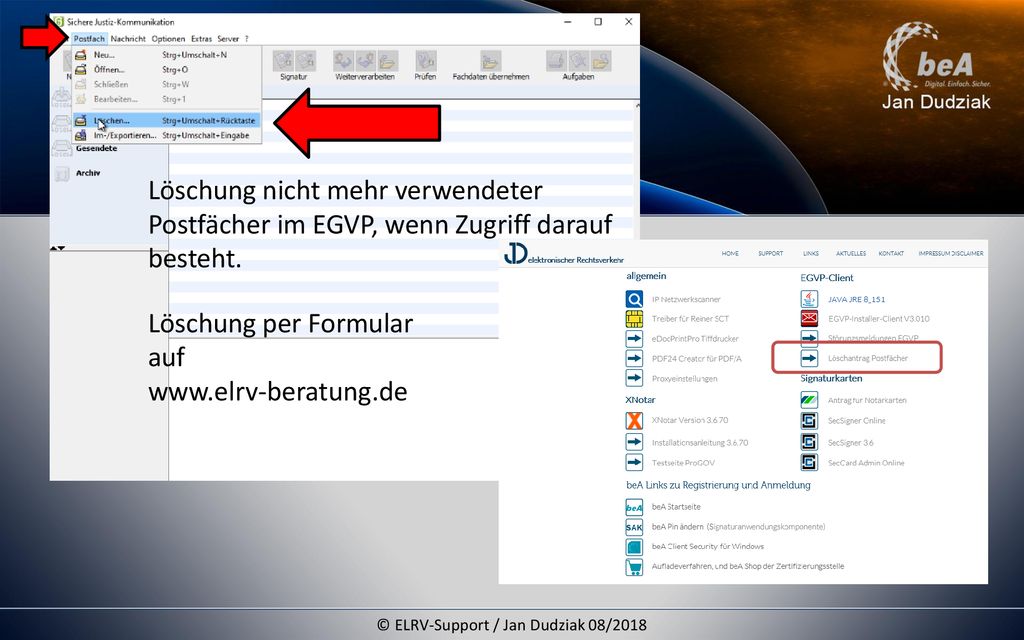Open SUPPORT in the website navigation
Screen dimensions: 1024x640
point(771,253)
